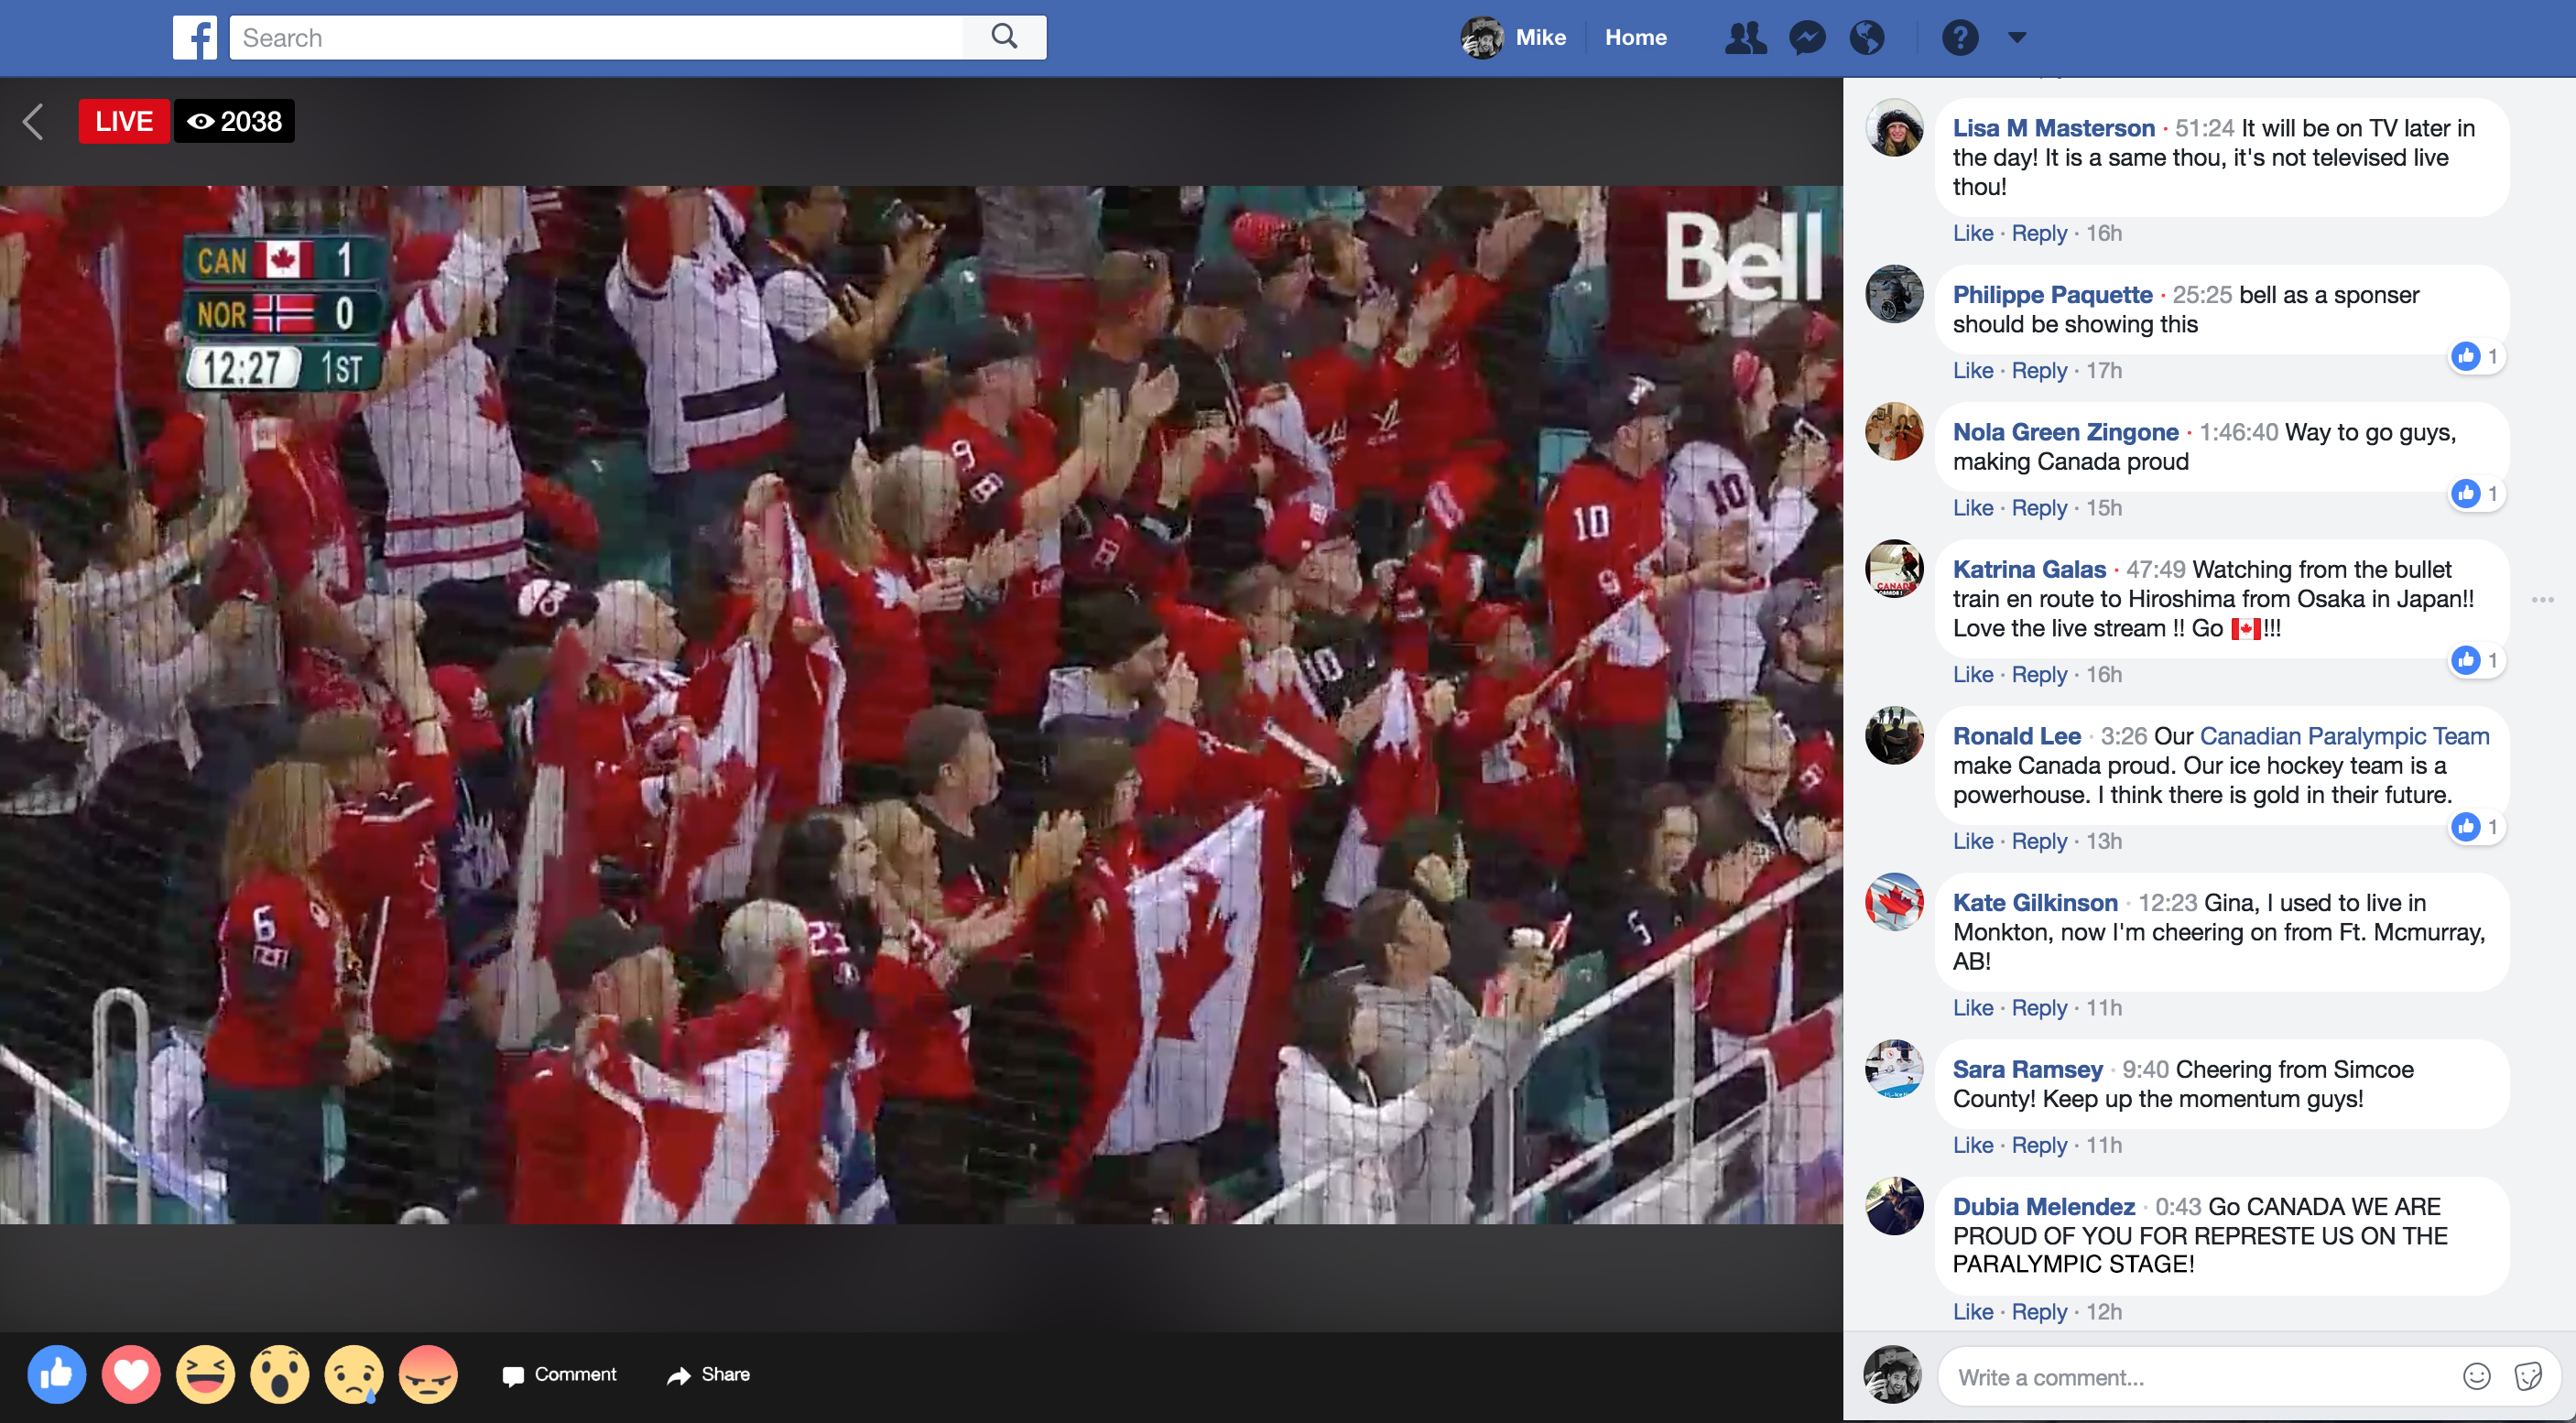2576x1423 pixels.
Task: Open the Notifications globe icon
Action: [1866, 38]
